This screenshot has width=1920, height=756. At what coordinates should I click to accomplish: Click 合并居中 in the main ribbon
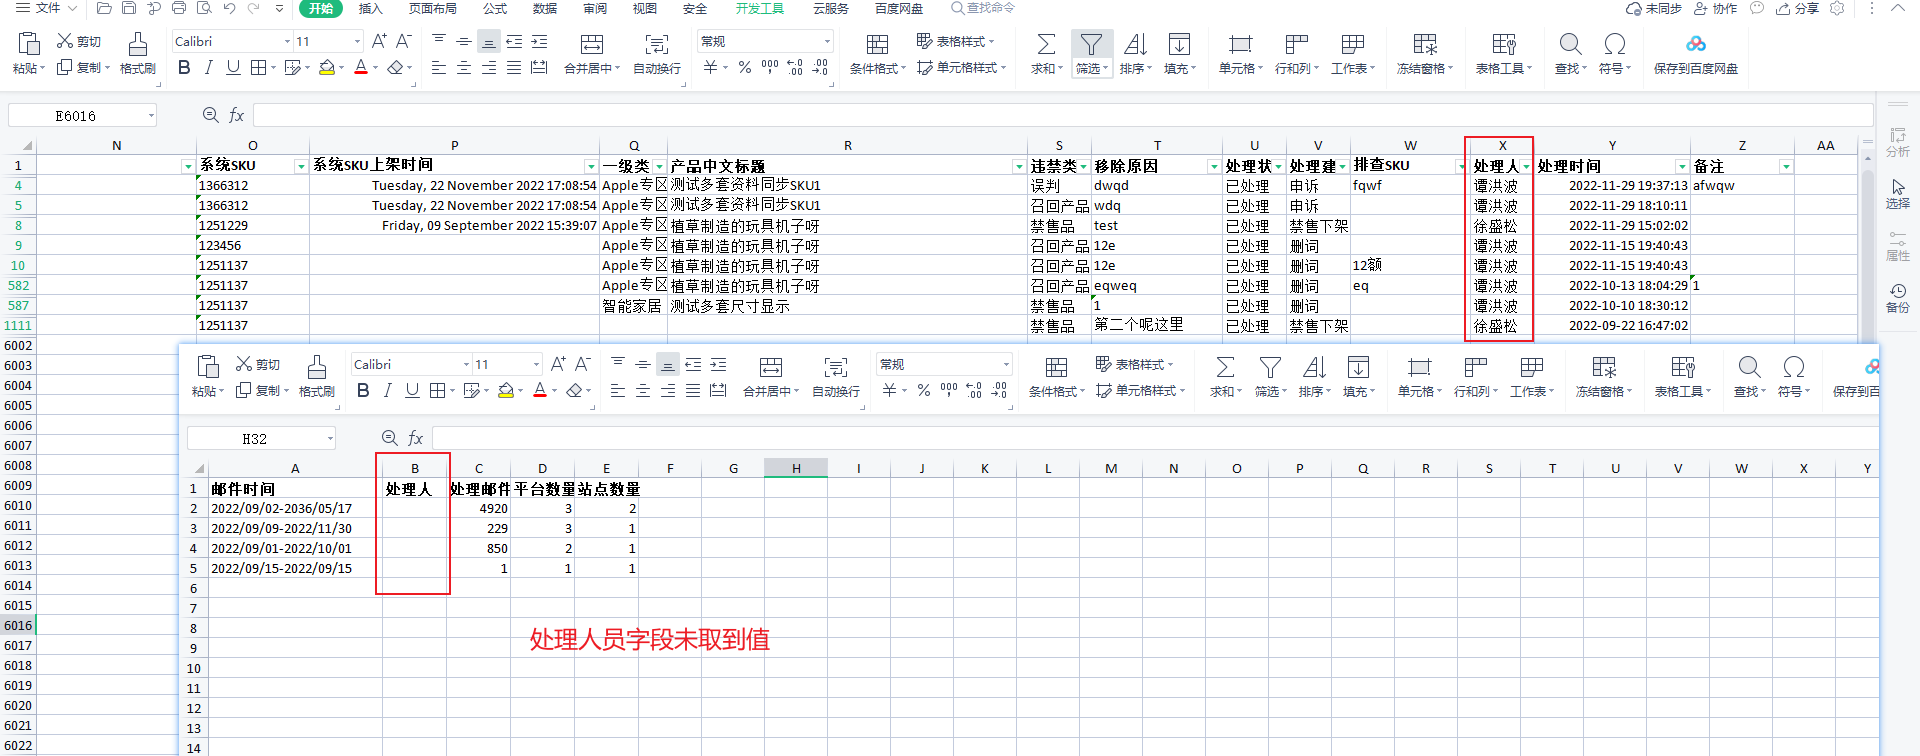click(592, 53)
